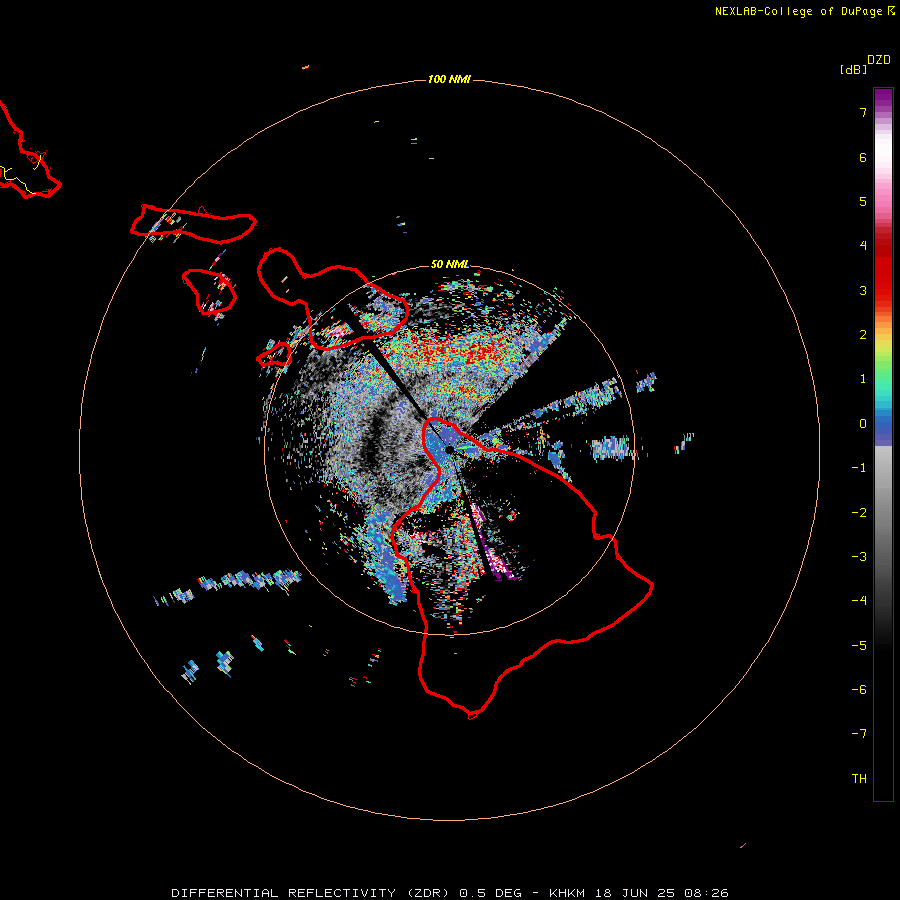The width and height of the screenshot is (900, 900).
Task: Click the 7 tick on color scale
Action: [863, 112]
